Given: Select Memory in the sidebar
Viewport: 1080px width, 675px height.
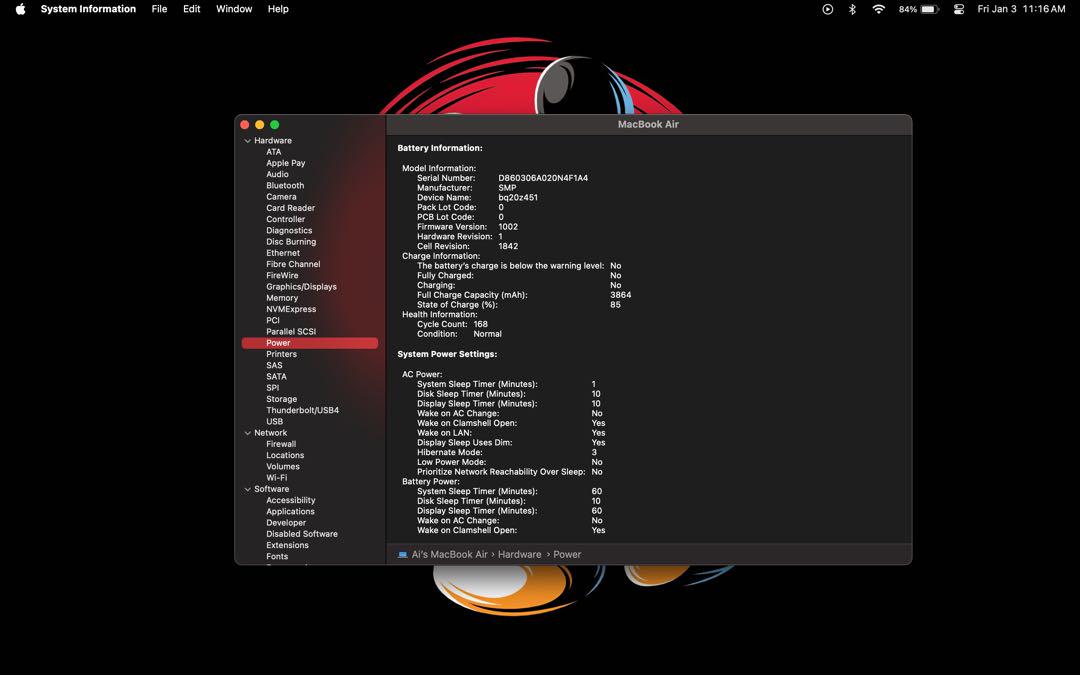Looking at the screenshot, I should pos(282,298).
